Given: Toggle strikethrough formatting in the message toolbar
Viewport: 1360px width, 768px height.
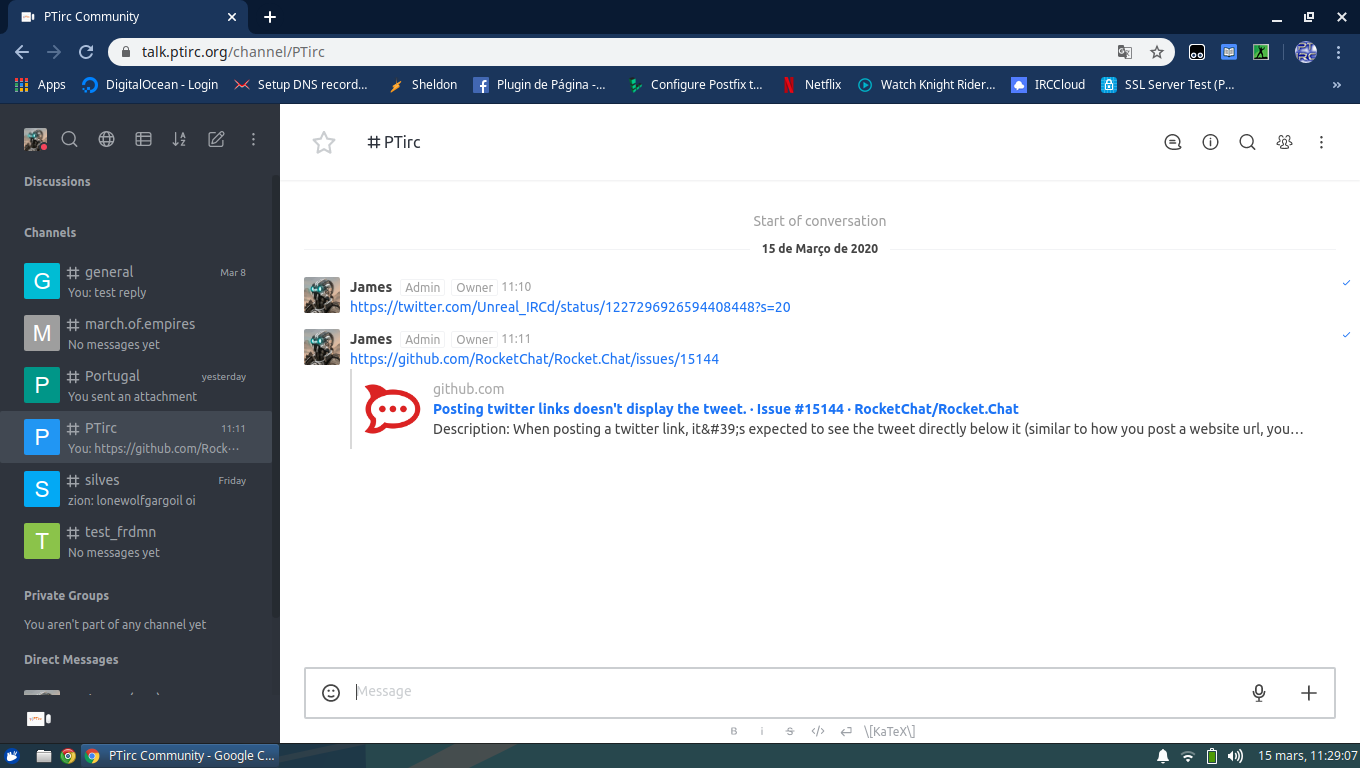Looking at the screenshot, I should pyautogui.click(x=789, y=731).
